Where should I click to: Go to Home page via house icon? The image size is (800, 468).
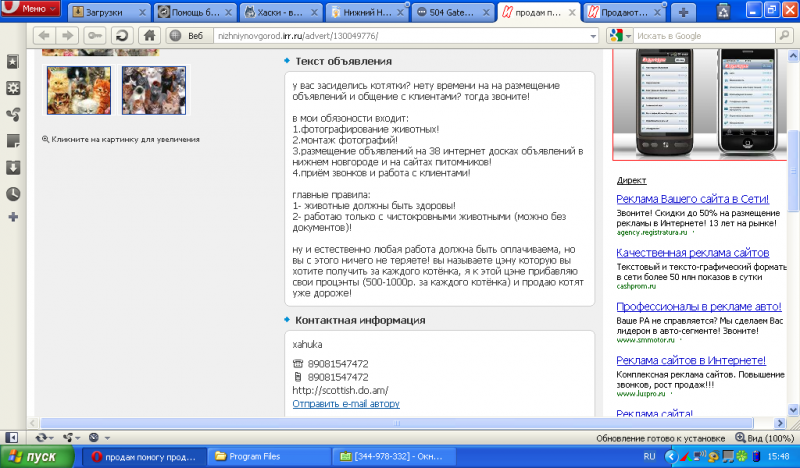[x=148, y=35]
